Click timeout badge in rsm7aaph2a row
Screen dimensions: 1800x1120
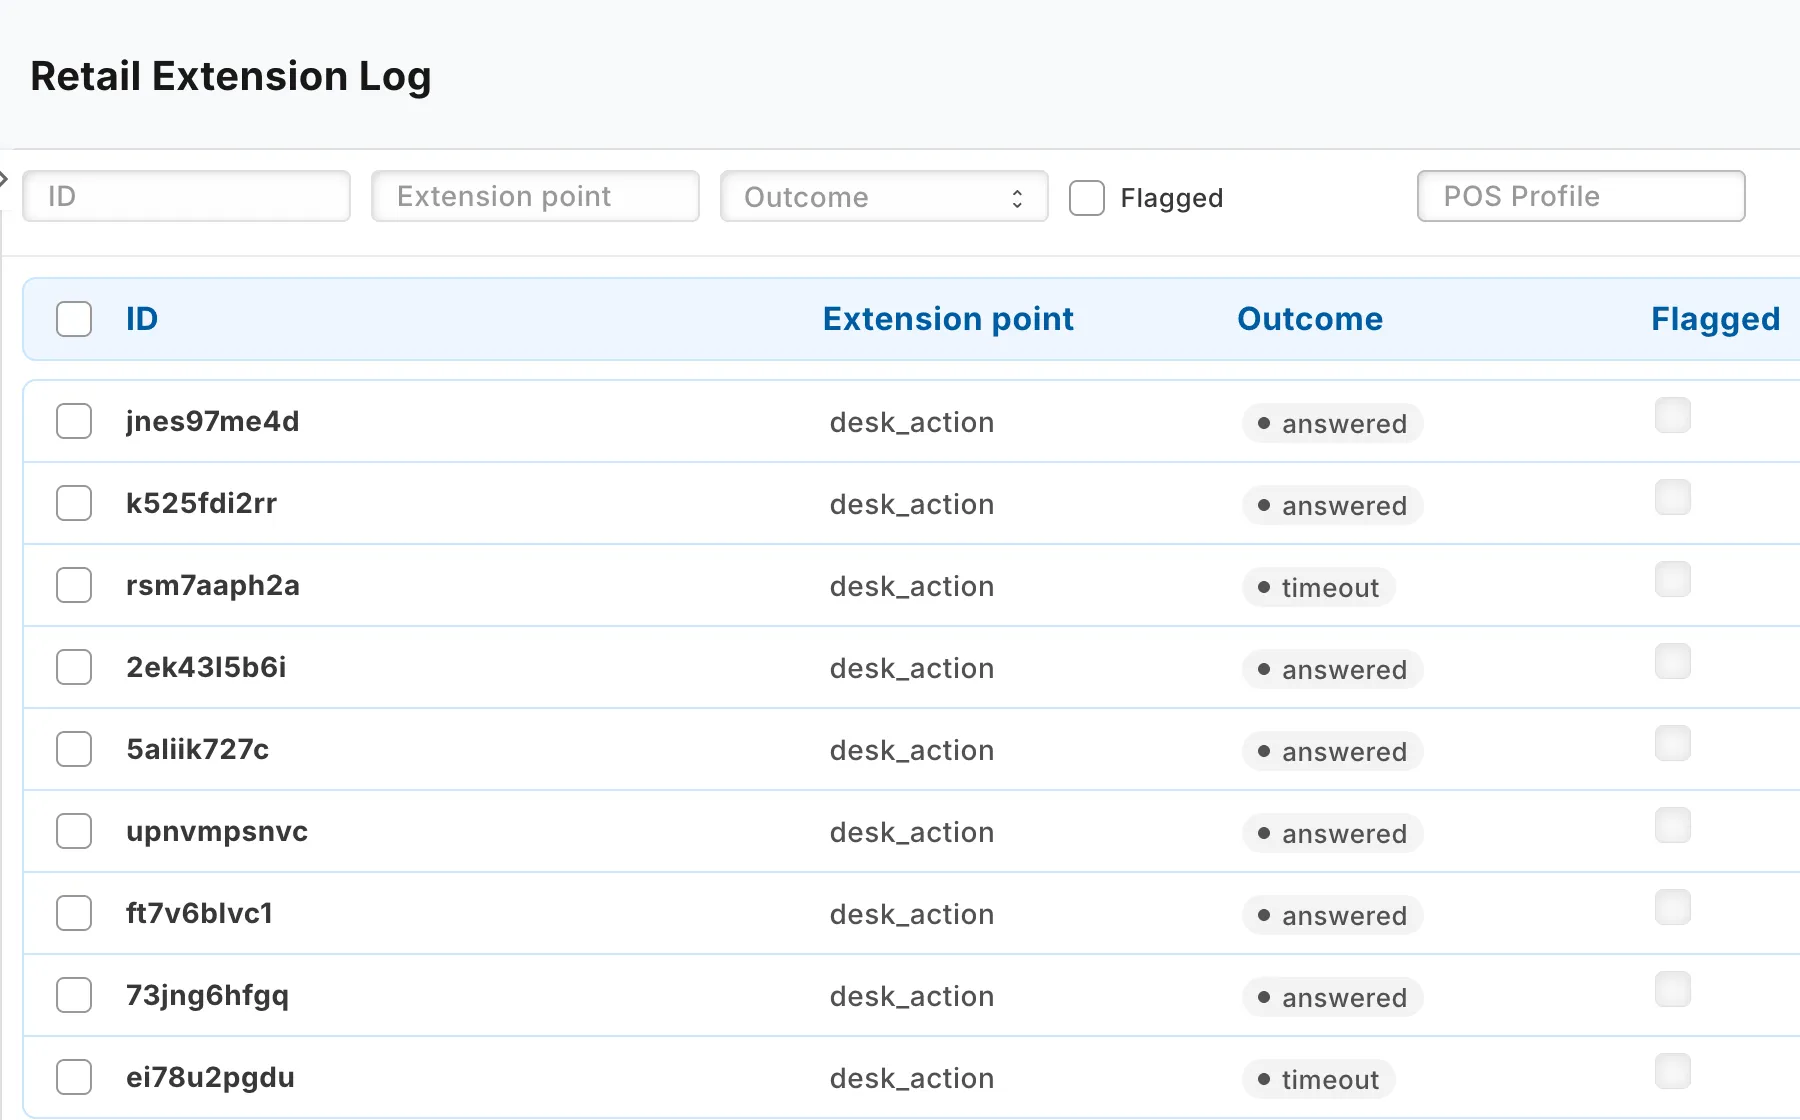(1319, 587)
